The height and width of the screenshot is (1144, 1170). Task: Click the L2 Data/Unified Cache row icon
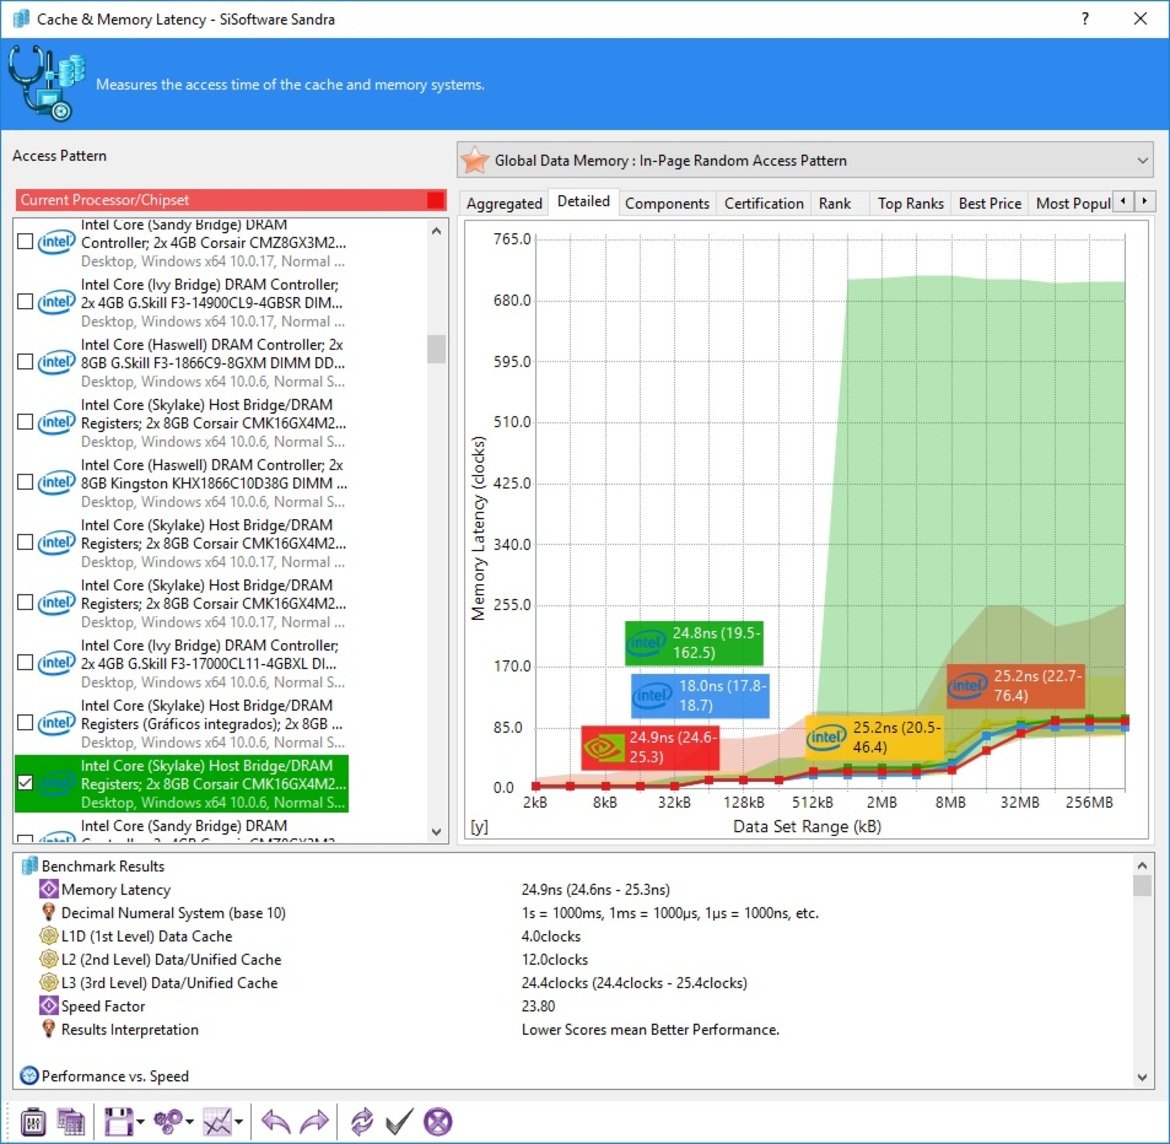tap(49, 959)
